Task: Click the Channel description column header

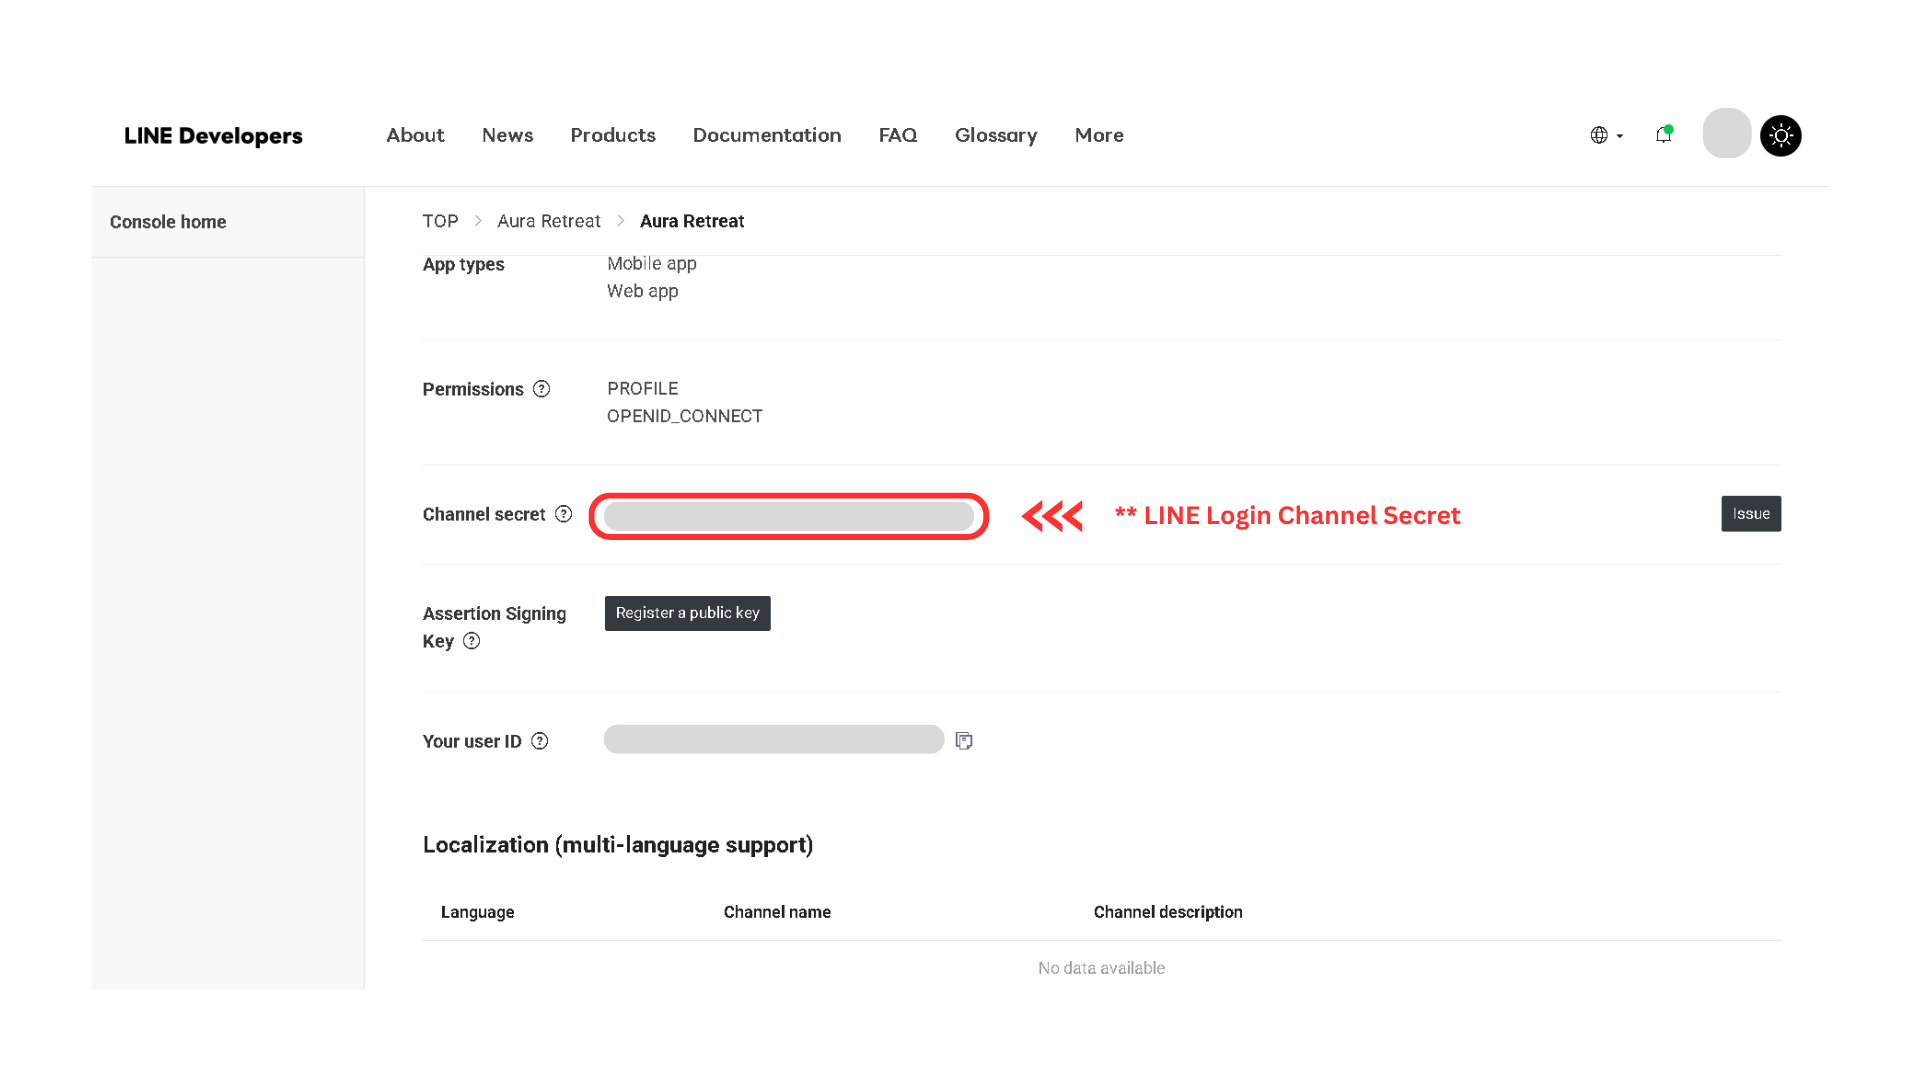Action: click(1168, 912)
